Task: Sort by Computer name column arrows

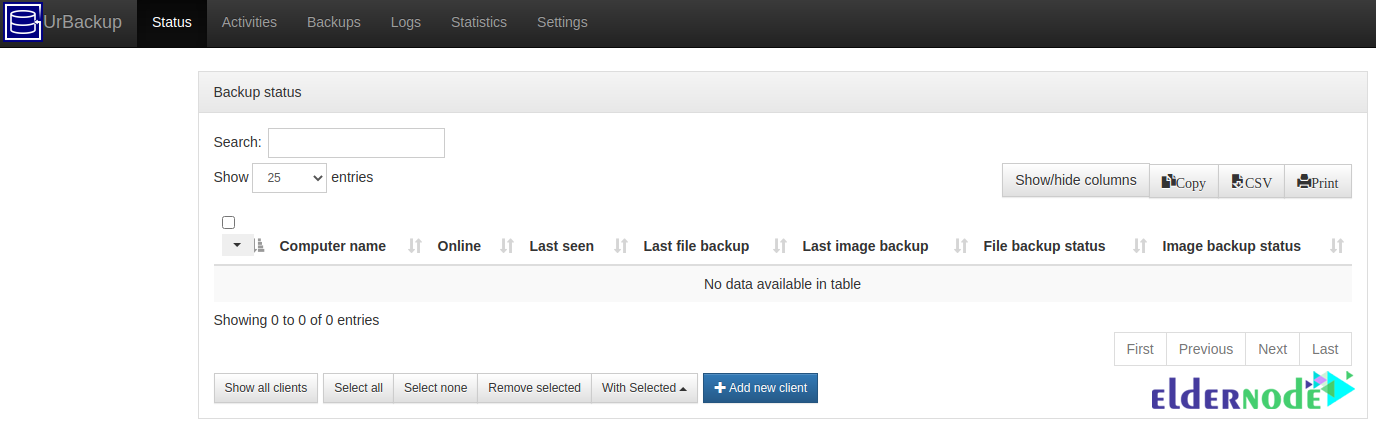Action: coord(415,246)
